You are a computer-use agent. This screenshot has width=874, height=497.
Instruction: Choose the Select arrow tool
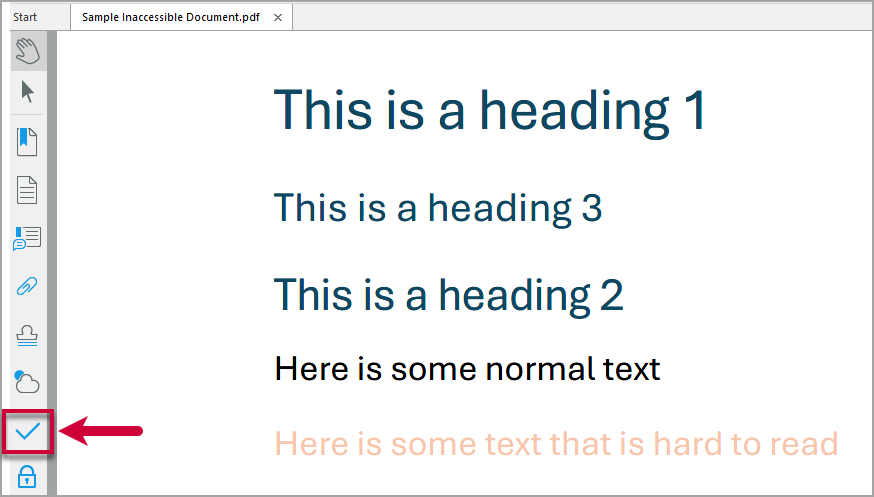click(x=27, y=91)
